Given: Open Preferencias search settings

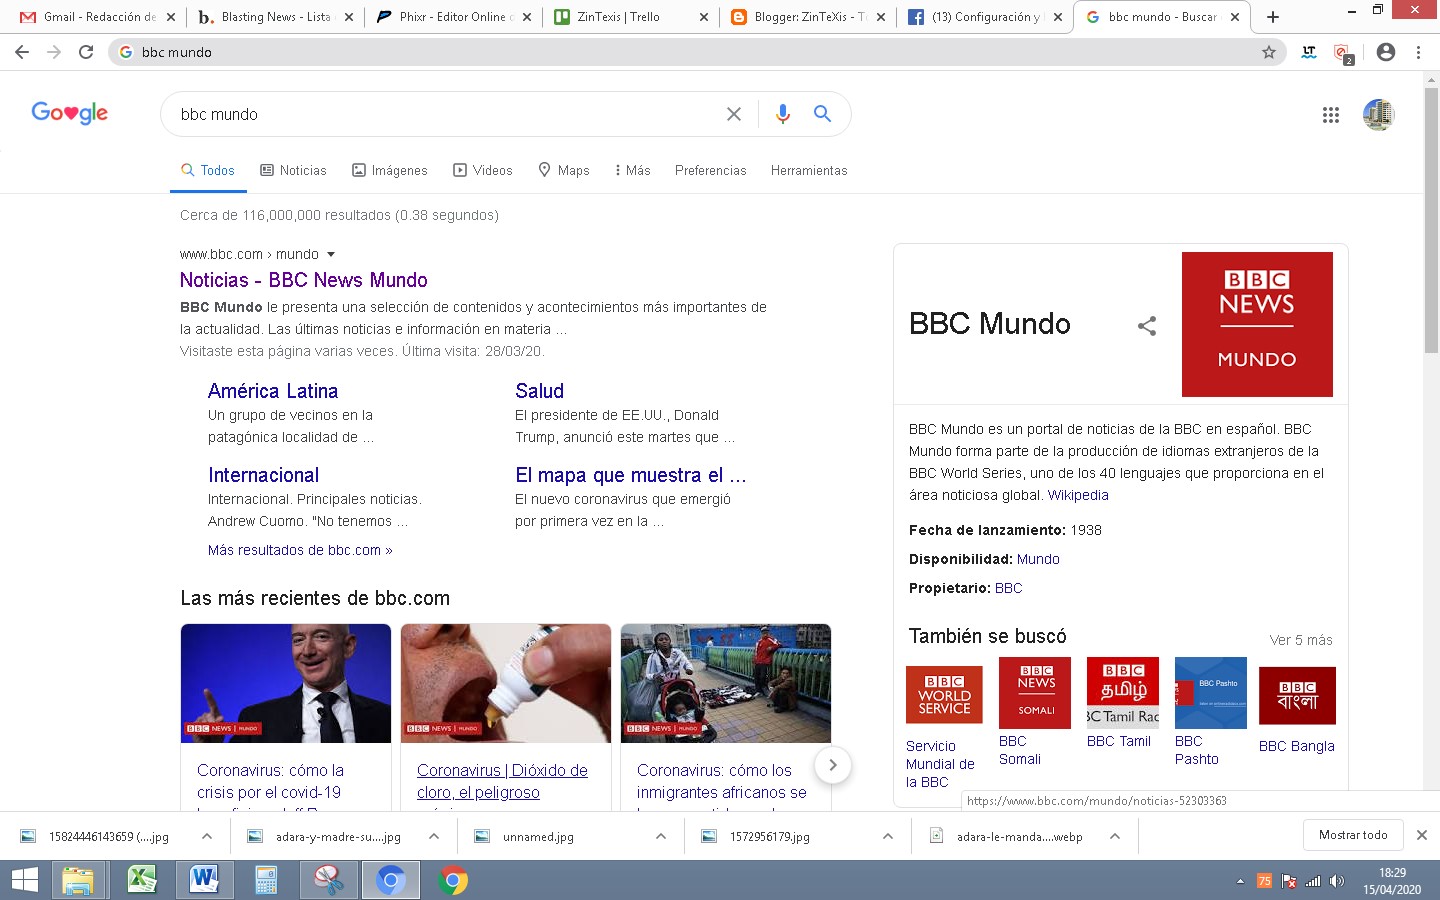Looking at the screenshot, I should pyautogui.click(x=710, y=170).
